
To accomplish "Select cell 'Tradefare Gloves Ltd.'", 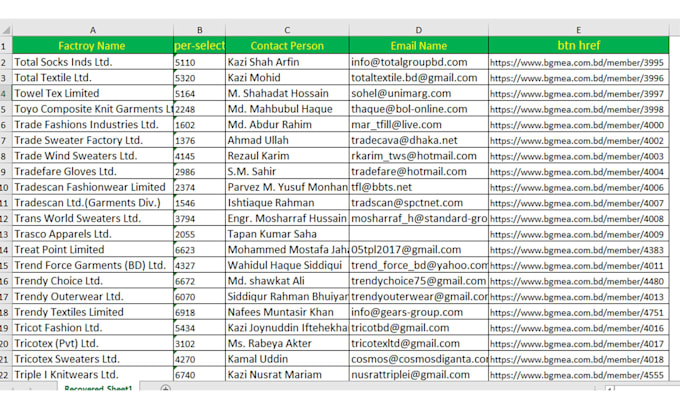I will click(92, 171).
